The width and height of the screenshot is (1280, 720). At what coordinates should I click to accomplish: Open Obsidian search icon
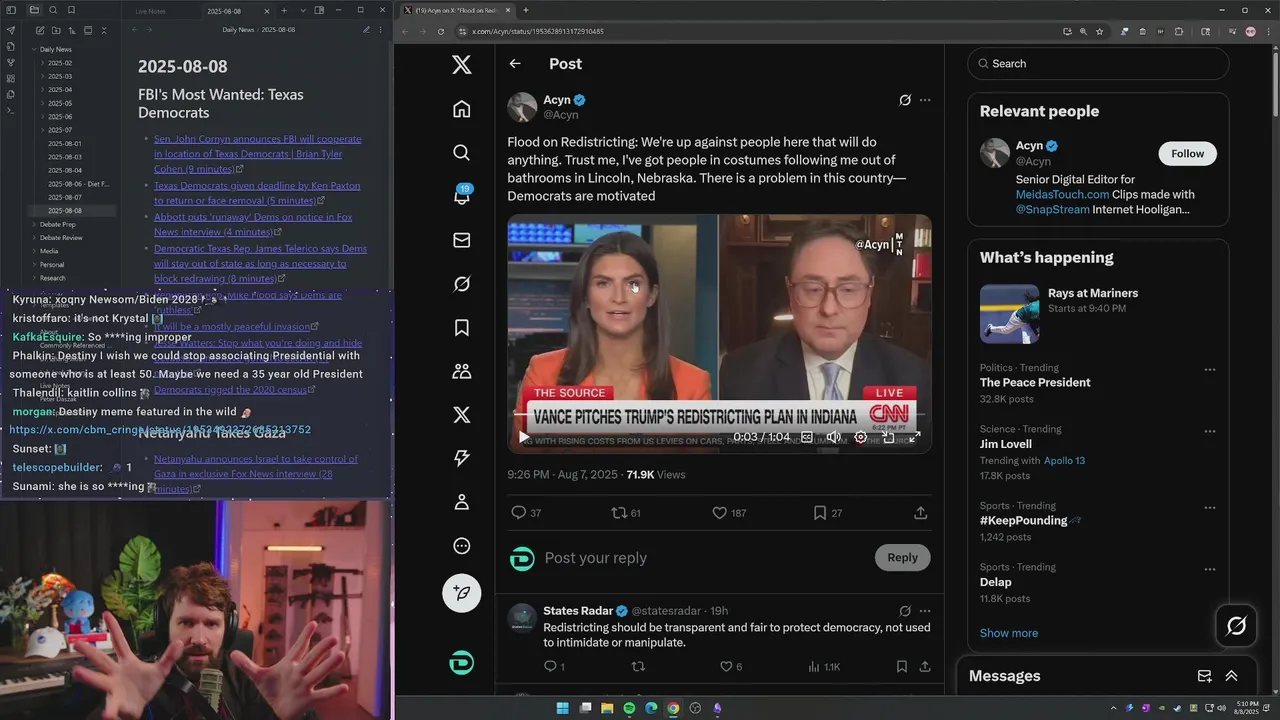[x=53, y=10]
